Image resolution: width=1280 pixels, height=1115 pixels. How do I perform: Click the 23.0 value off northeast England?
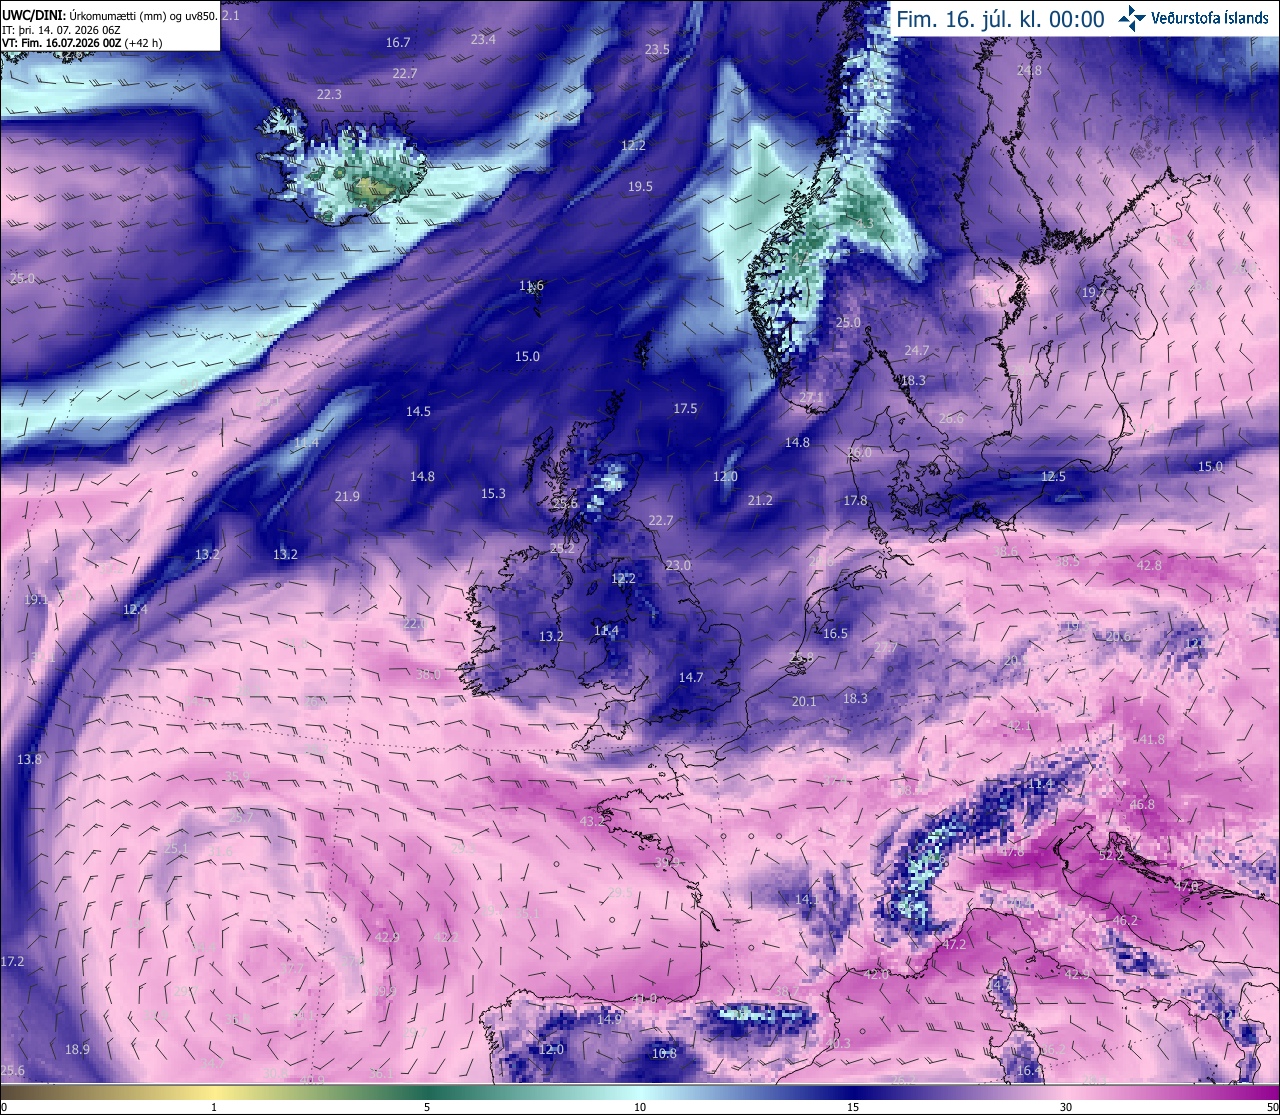click(678, 565)
